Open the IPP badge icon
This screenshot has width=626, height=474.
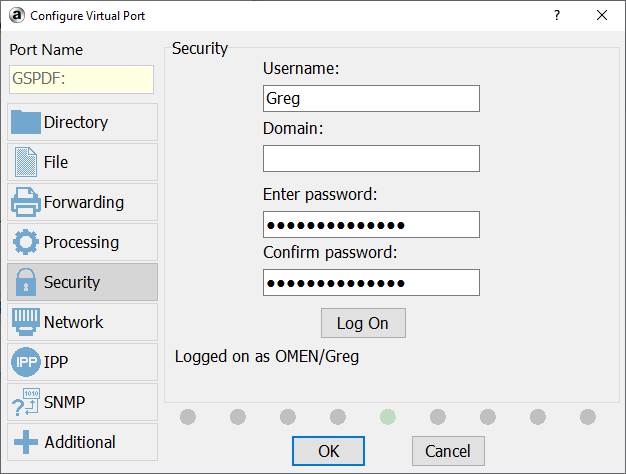coord(26,362)
